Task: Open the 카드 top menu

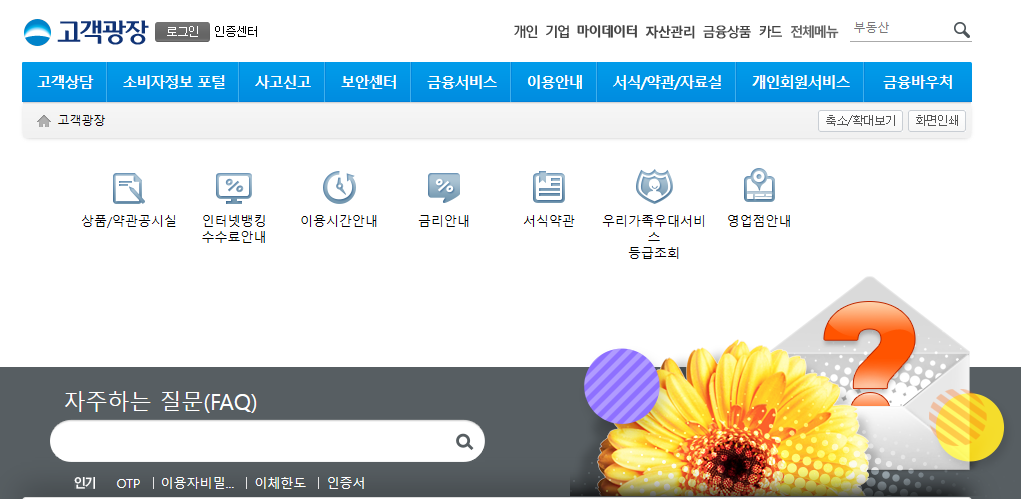Action: pos(770,32)
